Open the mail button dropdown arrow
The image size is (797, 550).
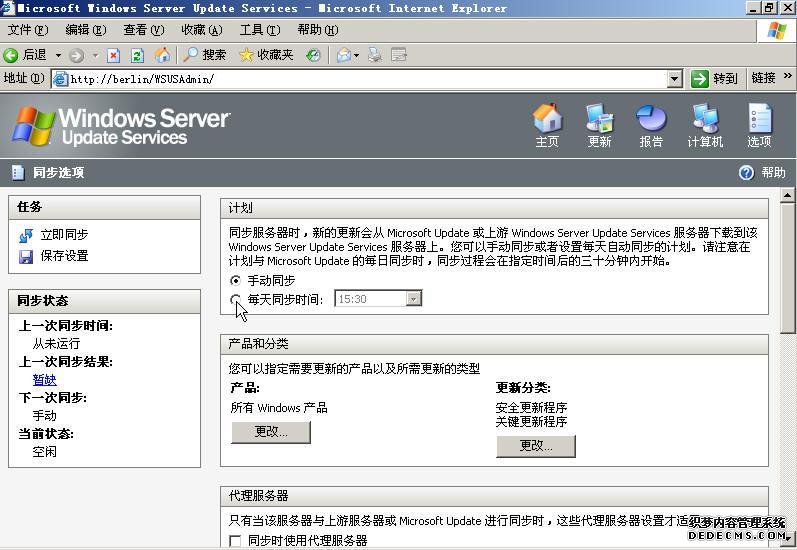click(356, 55)
